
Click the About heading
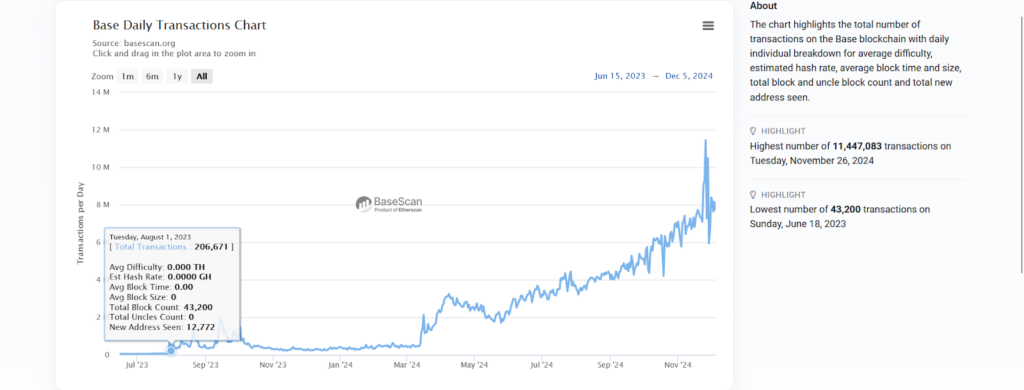tap(763, 6)
